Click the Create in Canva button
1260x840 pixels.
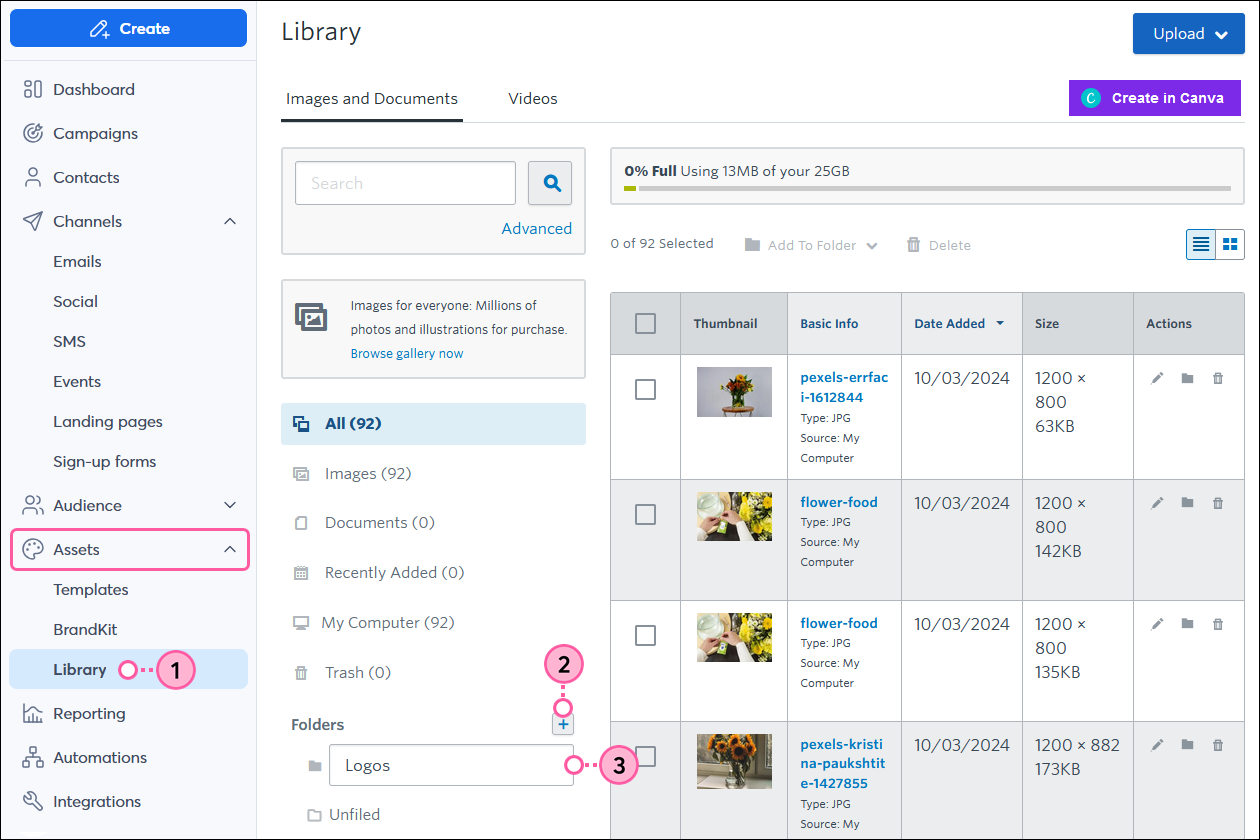[1154, 97]
